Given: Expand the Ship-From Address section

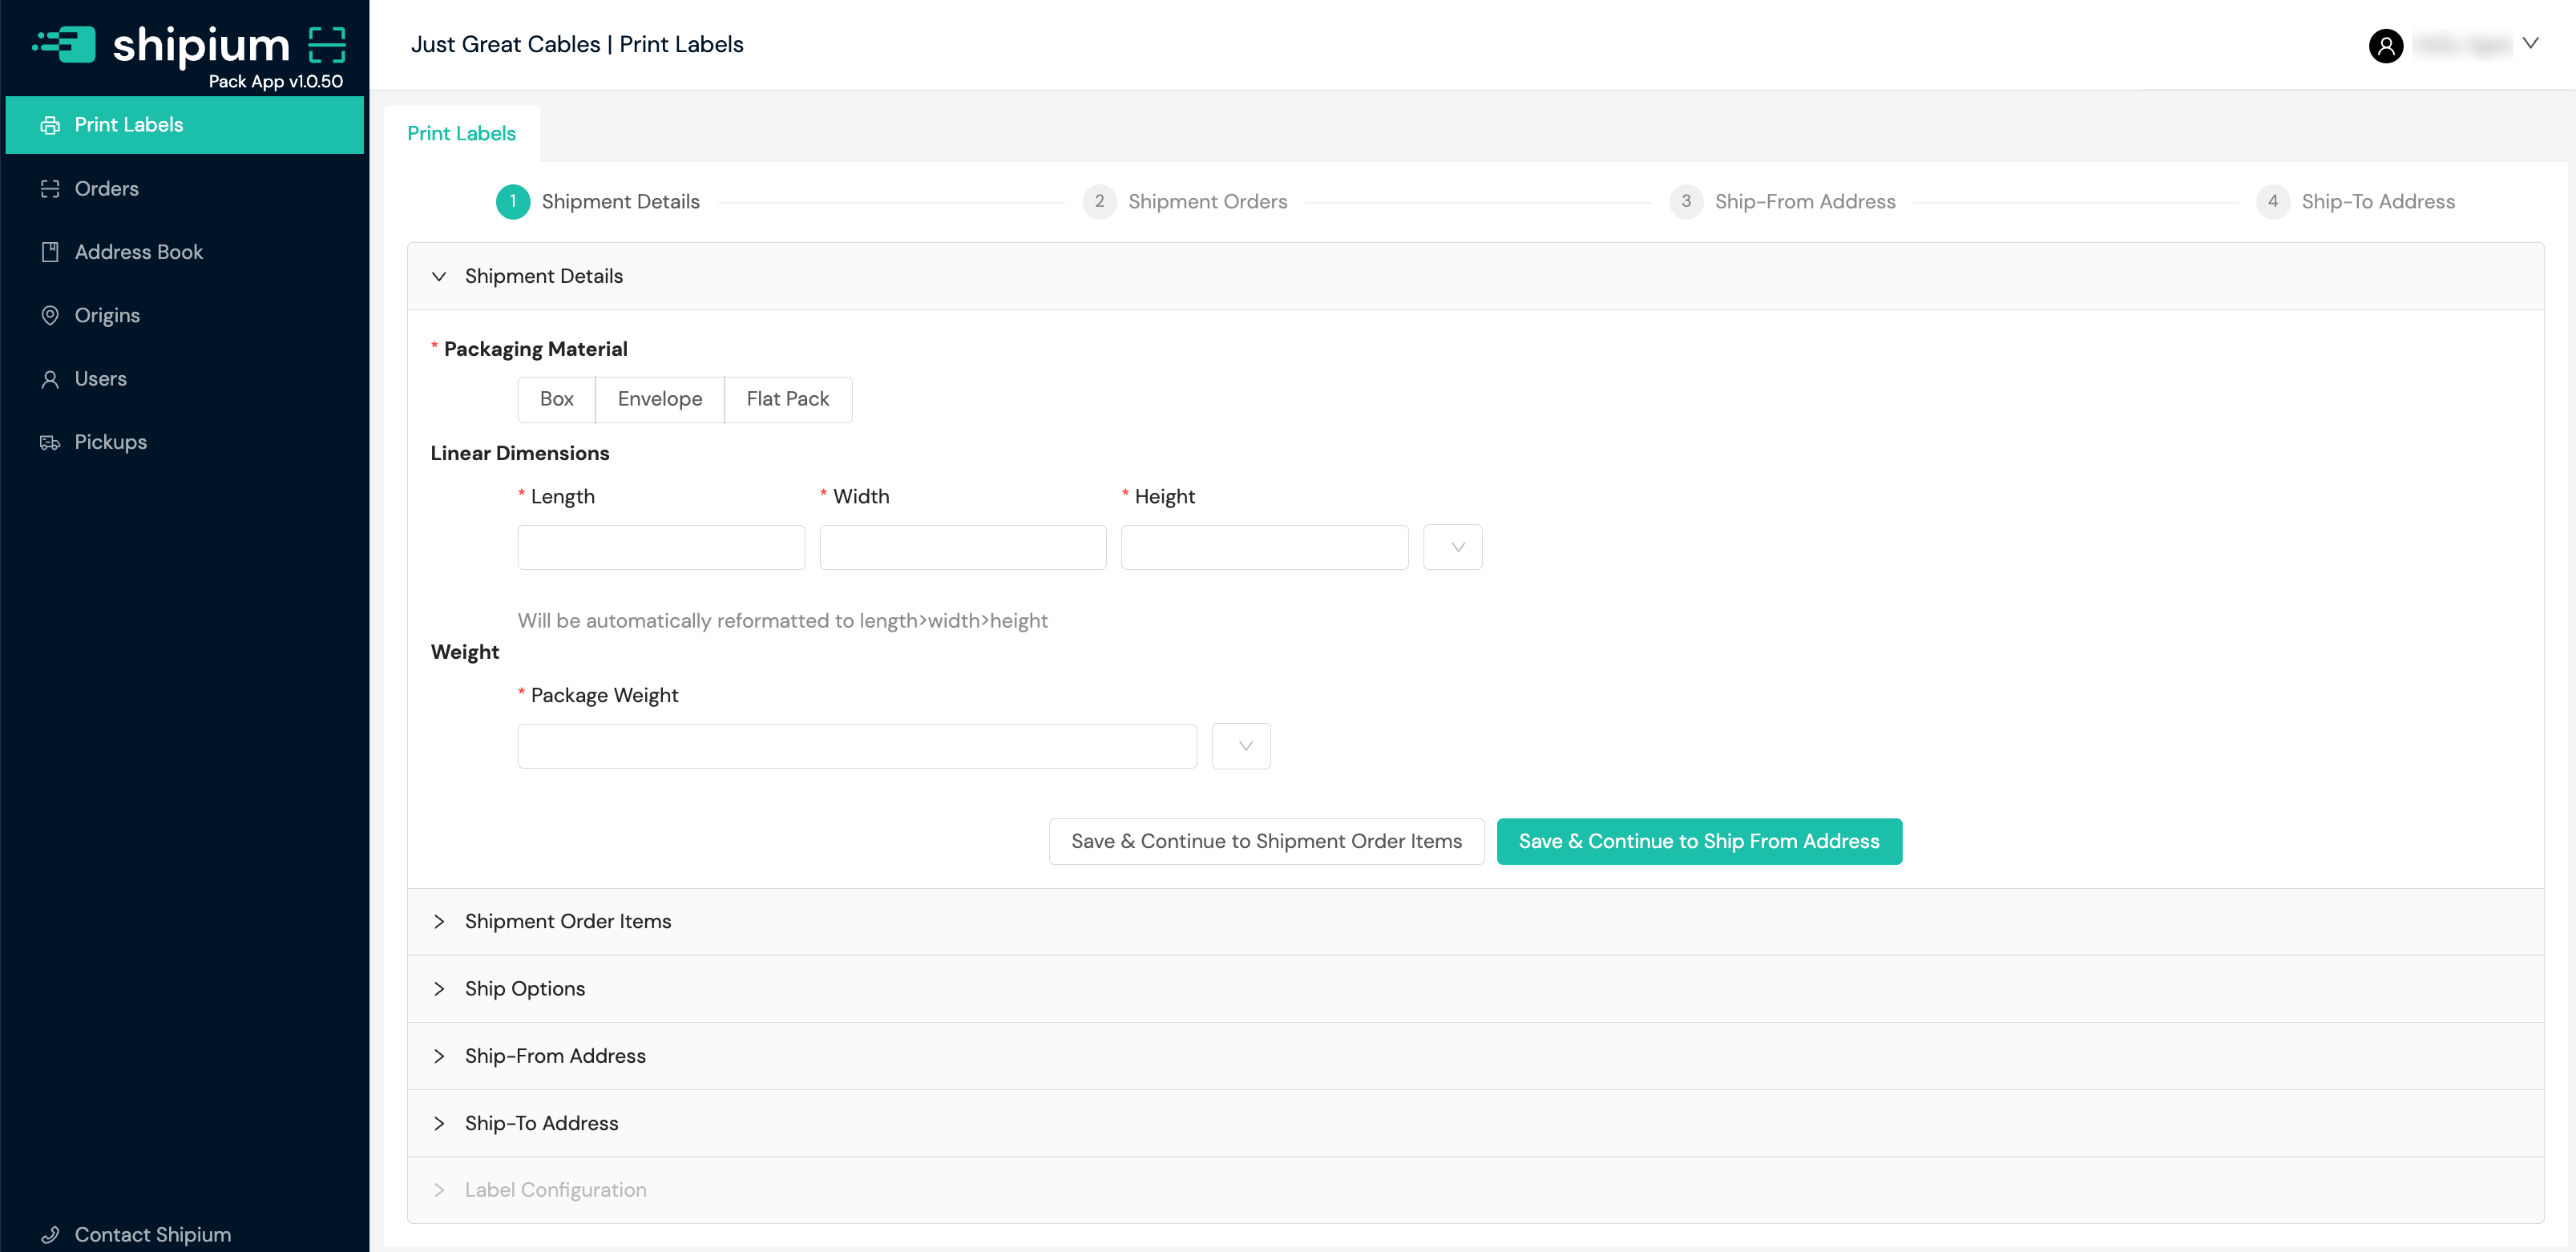Looking at the screenshot, I should 1475,1056.
